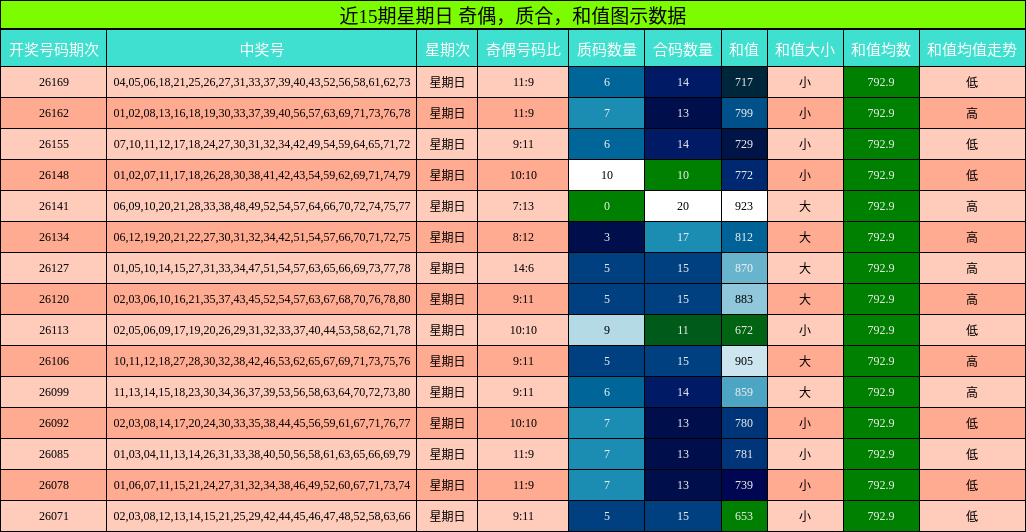
Task: Click composite count 11 cell
Action: (x=683, y=330)
